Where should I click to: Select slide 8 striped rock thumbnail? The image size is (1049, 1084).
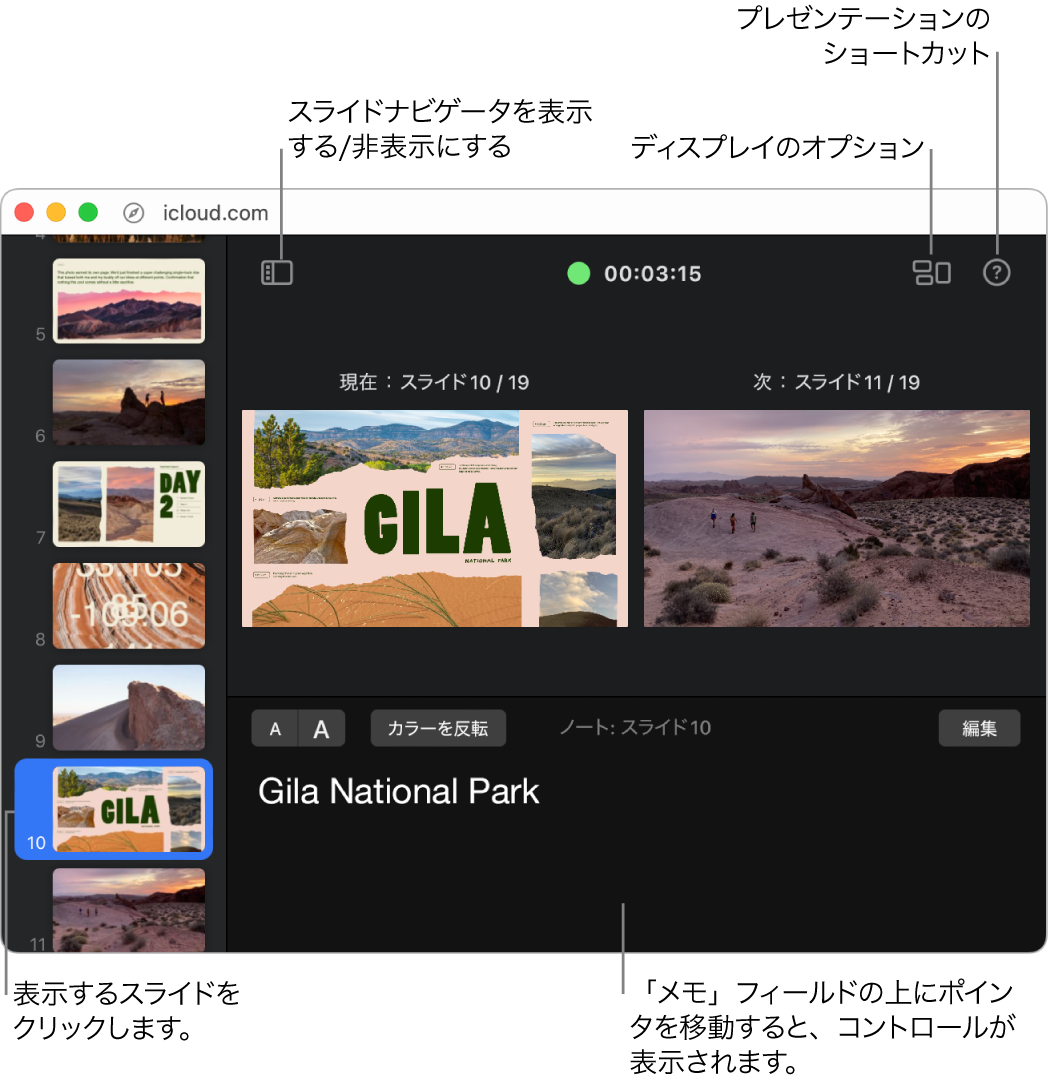click(129, 606)
